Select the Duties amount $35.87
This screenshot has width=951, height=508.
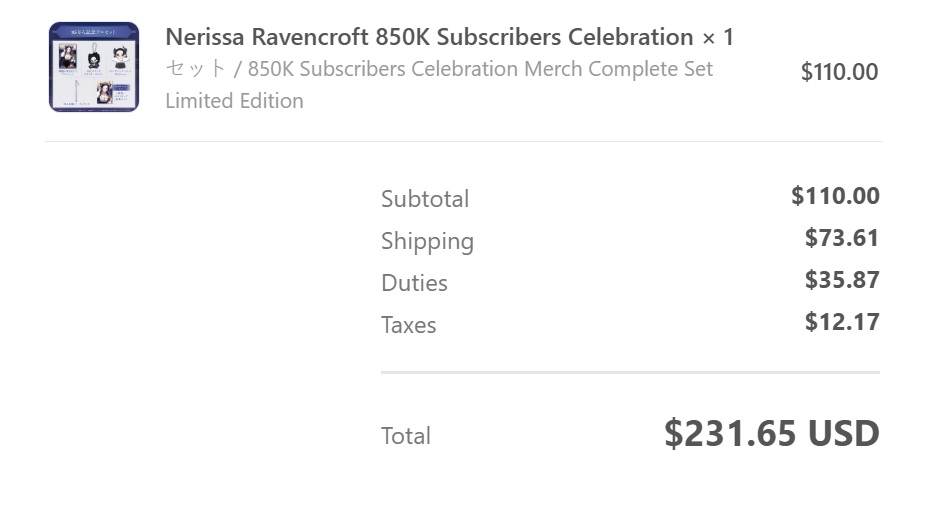[842, 280]
